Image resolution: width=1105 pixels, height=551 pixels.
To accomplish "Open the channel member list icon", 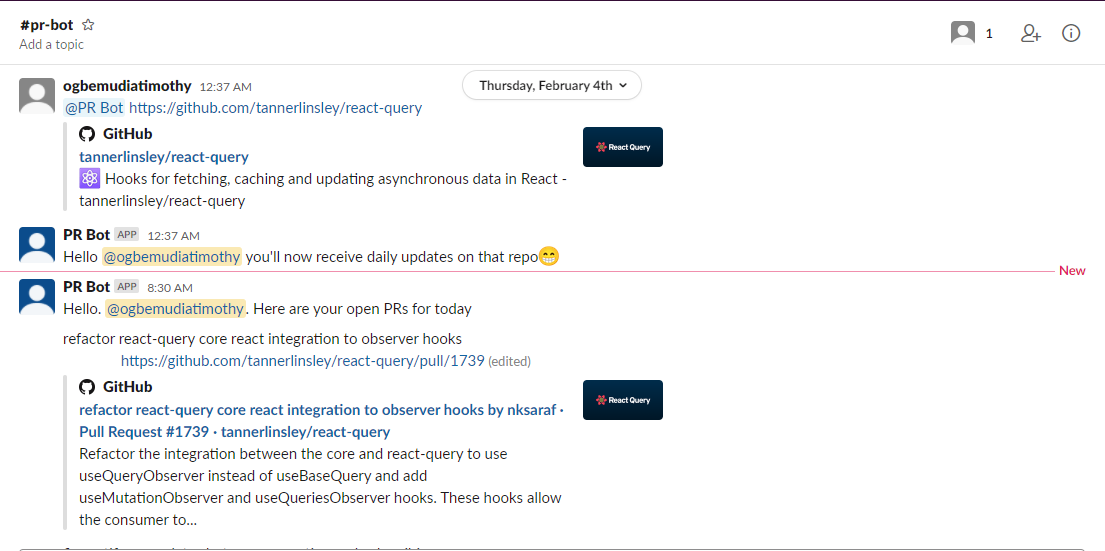I will [963, 33].
